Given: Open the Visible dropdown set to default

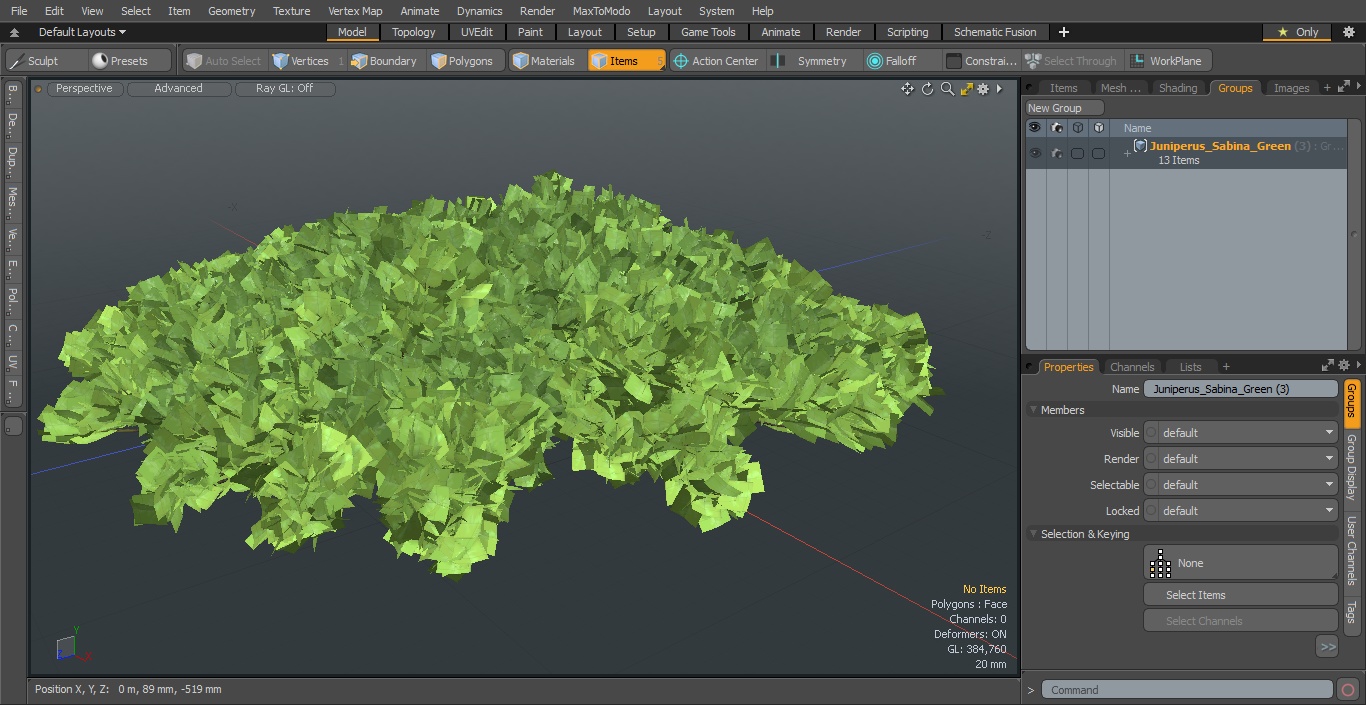Looking at the screenshot, I should [x=1240, y=433].
